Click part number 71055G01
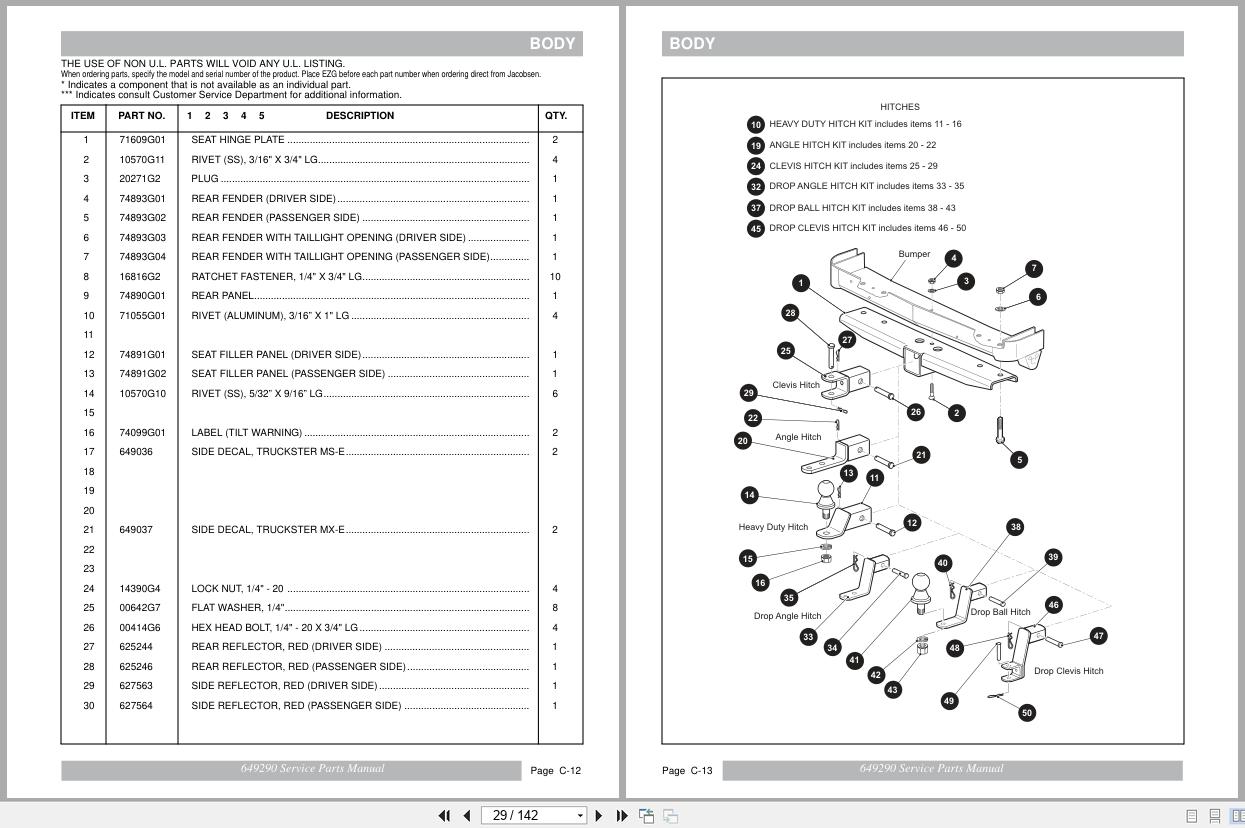 142,316
